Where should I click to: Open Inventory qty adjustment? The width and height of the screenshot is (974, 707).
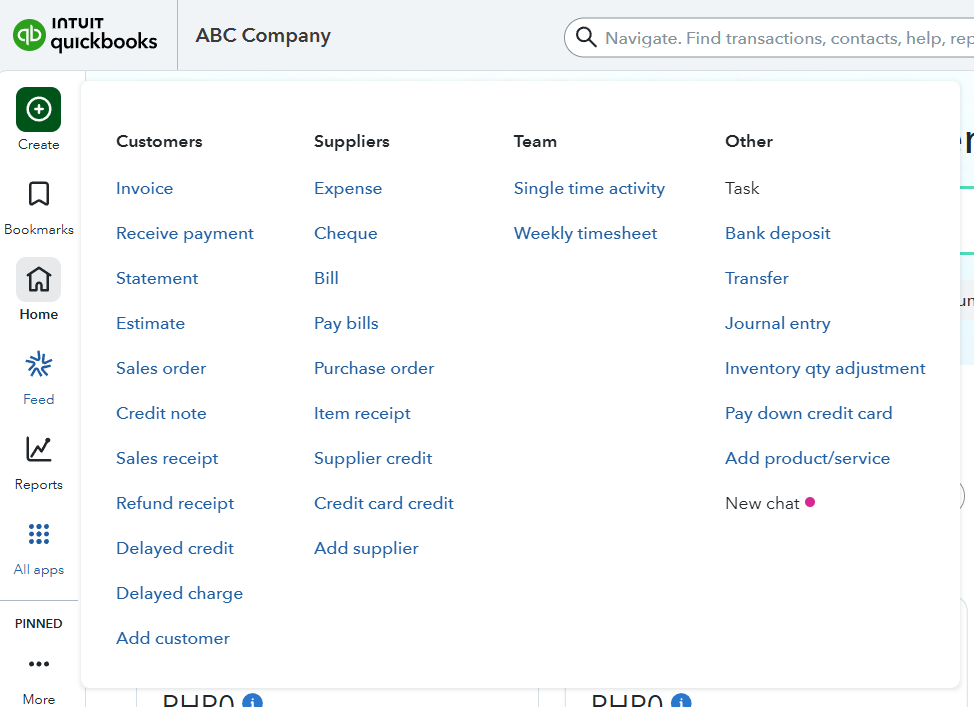(x=825, y=368)
